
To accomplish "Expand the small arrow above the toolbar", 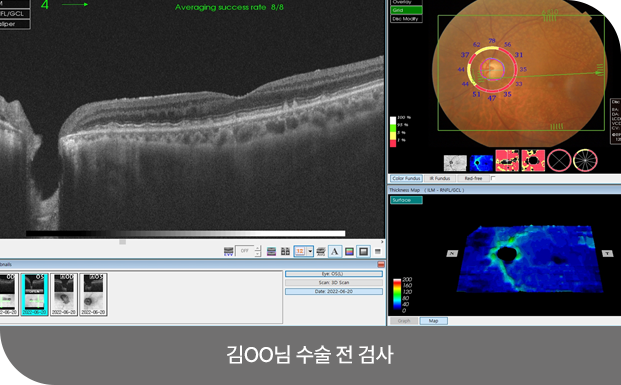I will (x=382, y=242).
